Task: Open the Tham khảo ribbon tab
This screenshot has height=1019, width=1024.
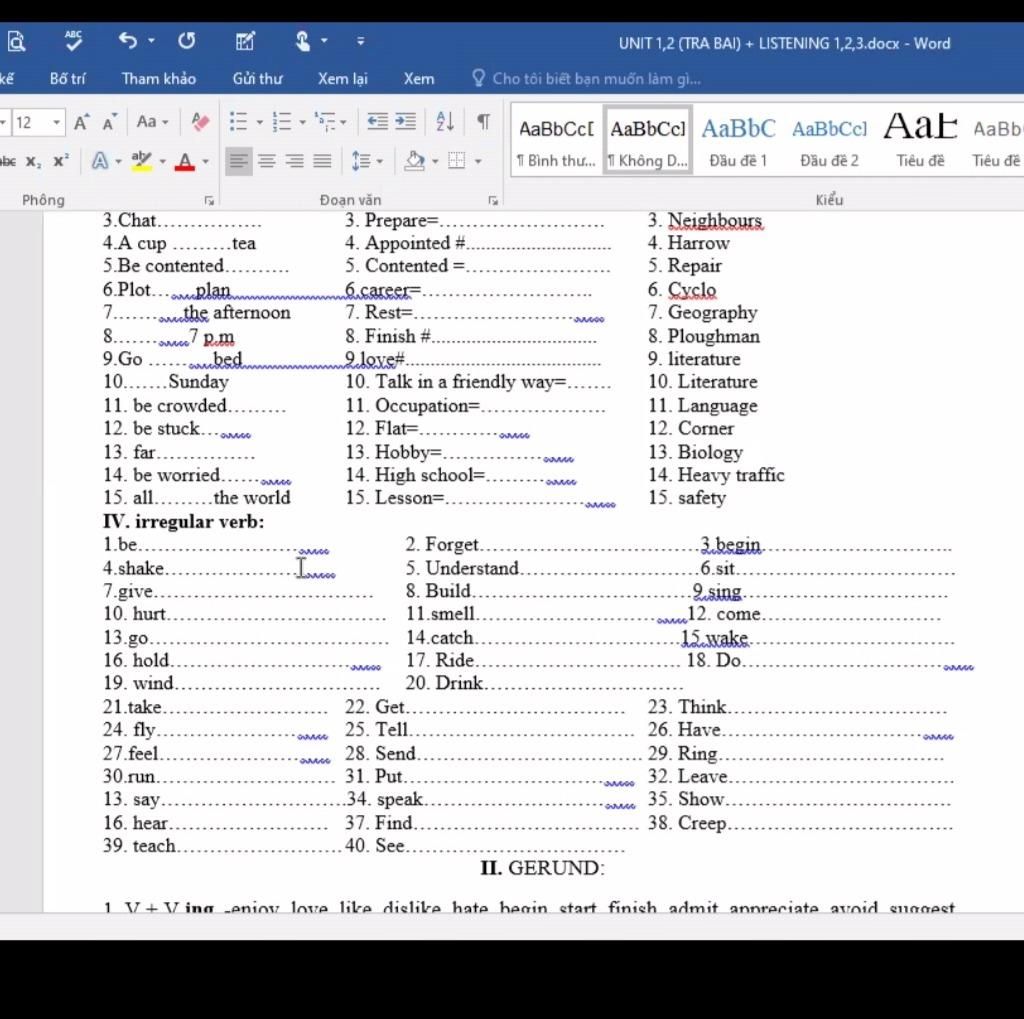Action: pyautogui.click(x=159, y=79)
